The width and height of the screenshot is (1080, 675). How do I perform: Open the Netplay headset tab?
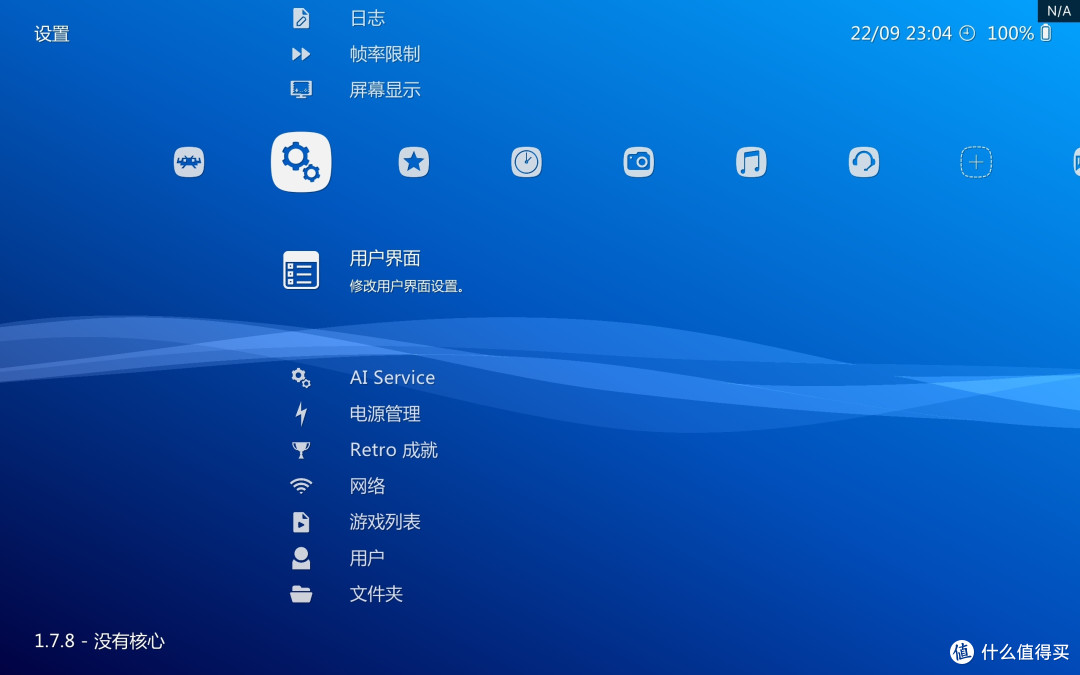tap(864, 163)
